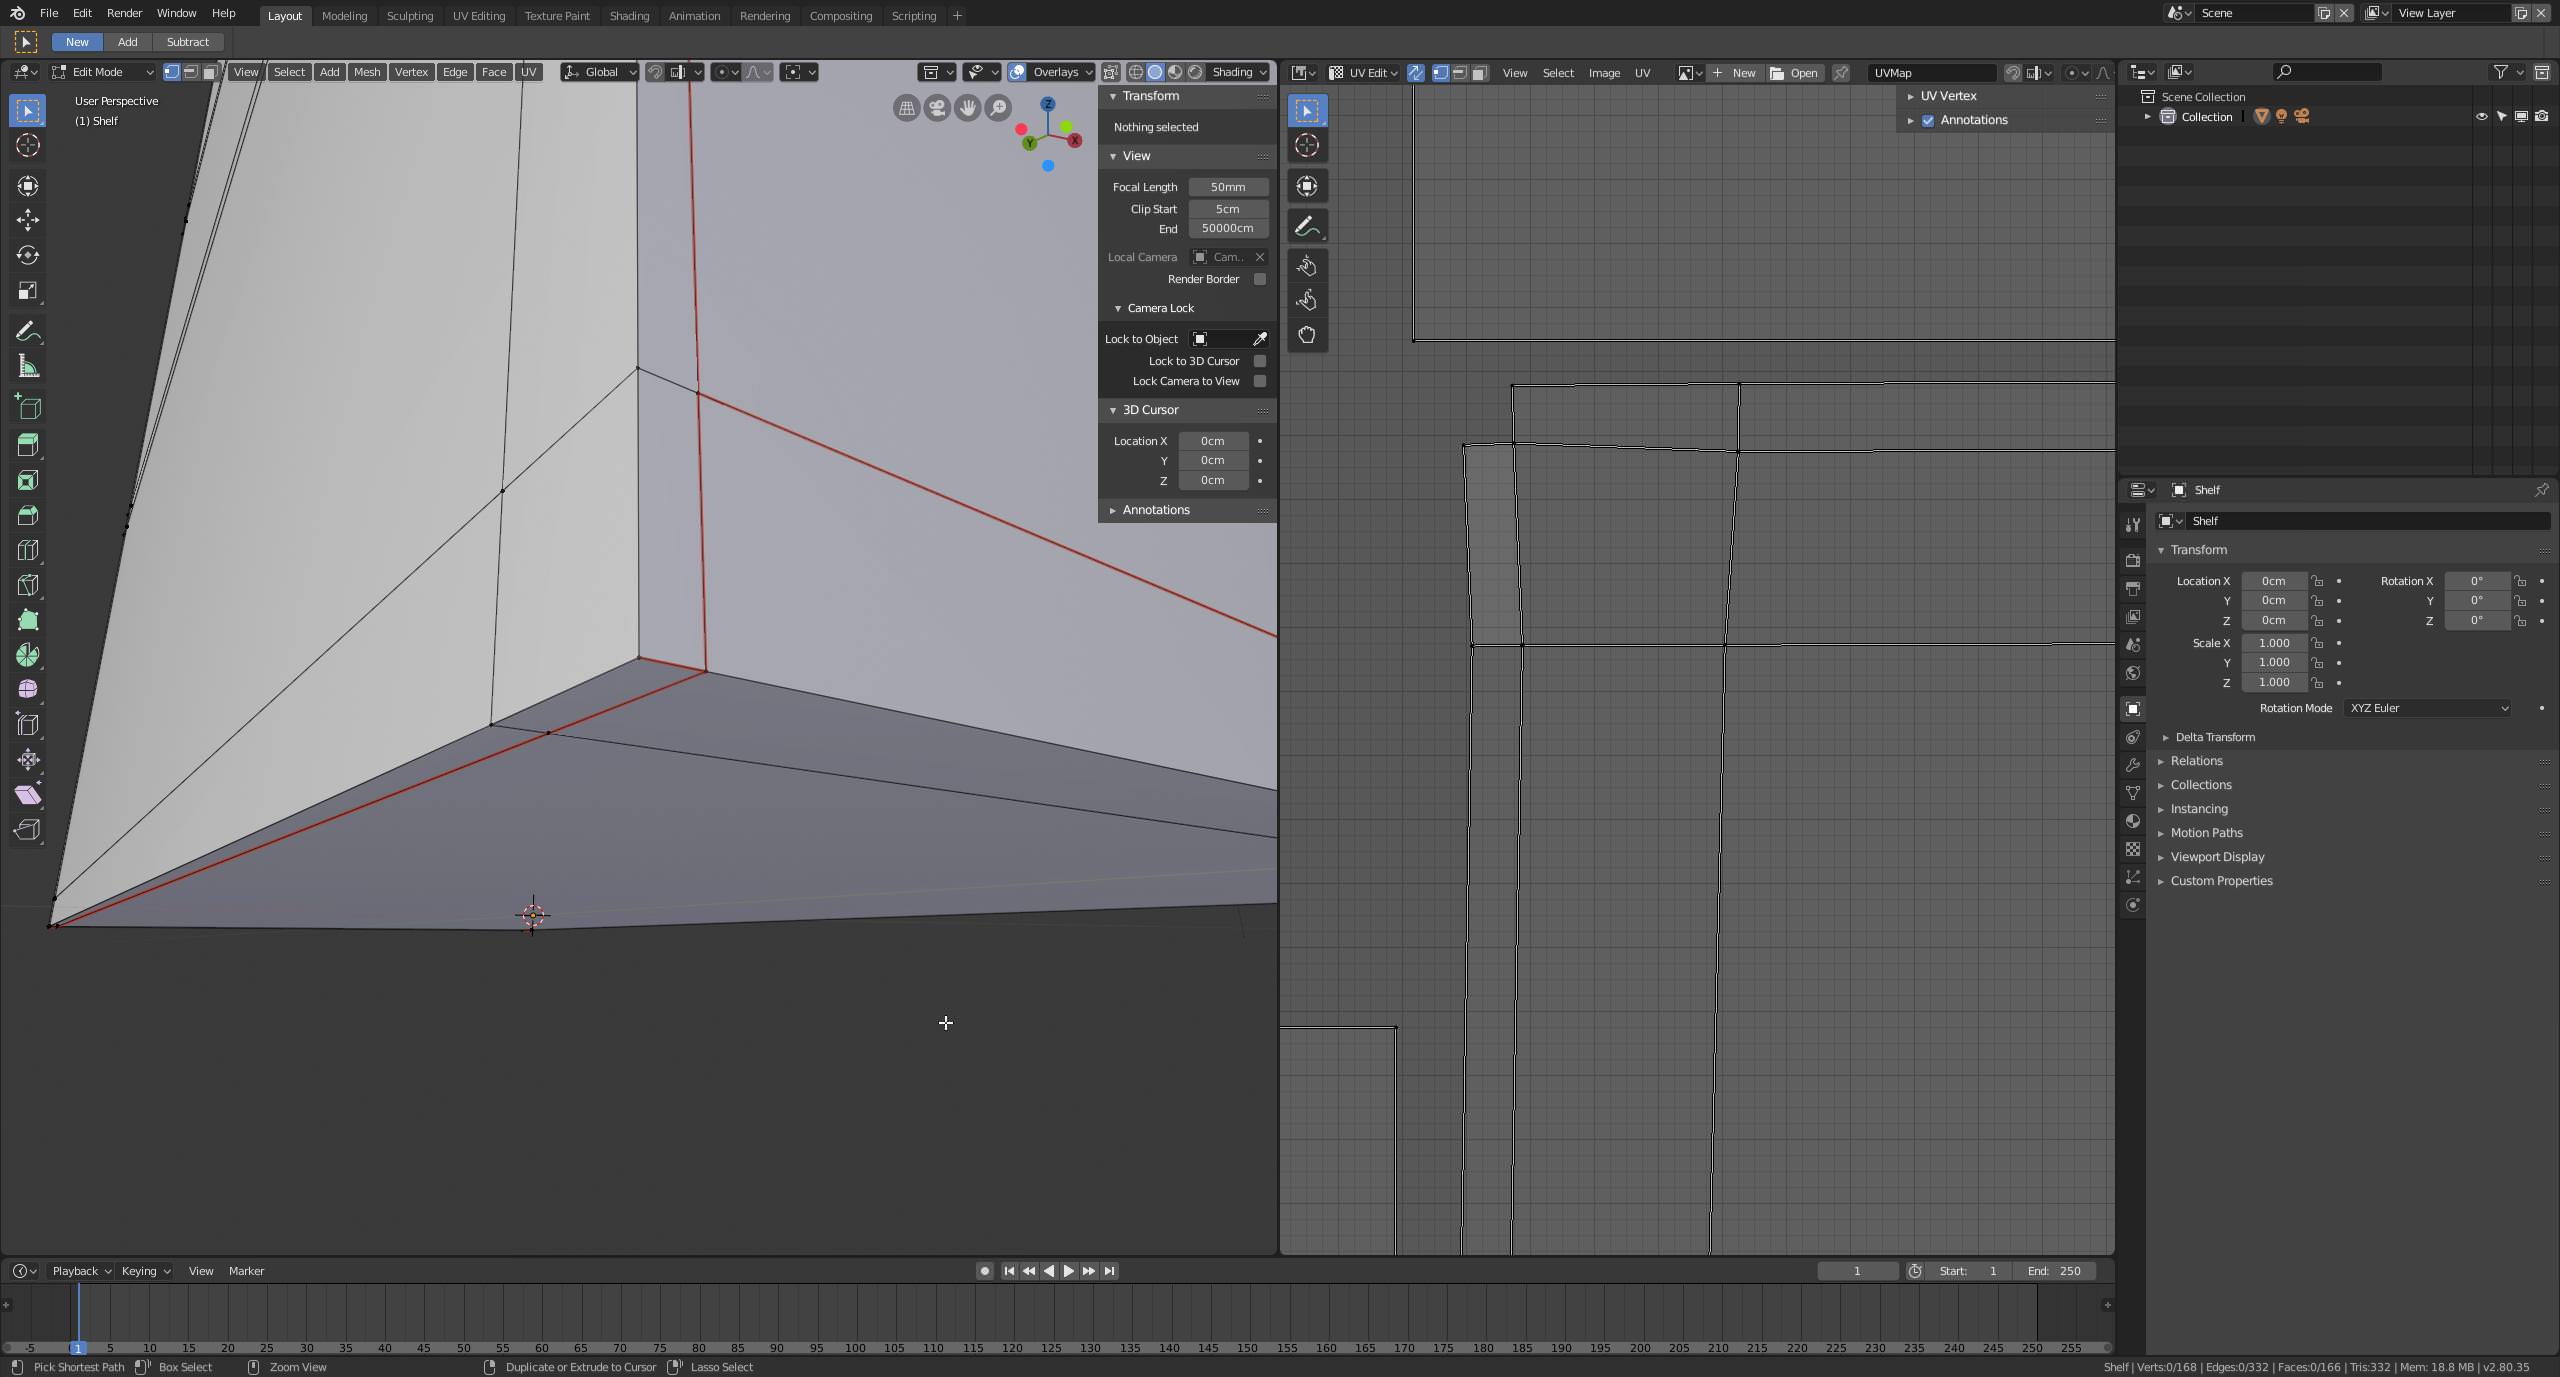The width and height of the screenshot is (2560, 1377).
Task: Click the viewport zoom magnifier icon
Action: [x=998, y=108]
